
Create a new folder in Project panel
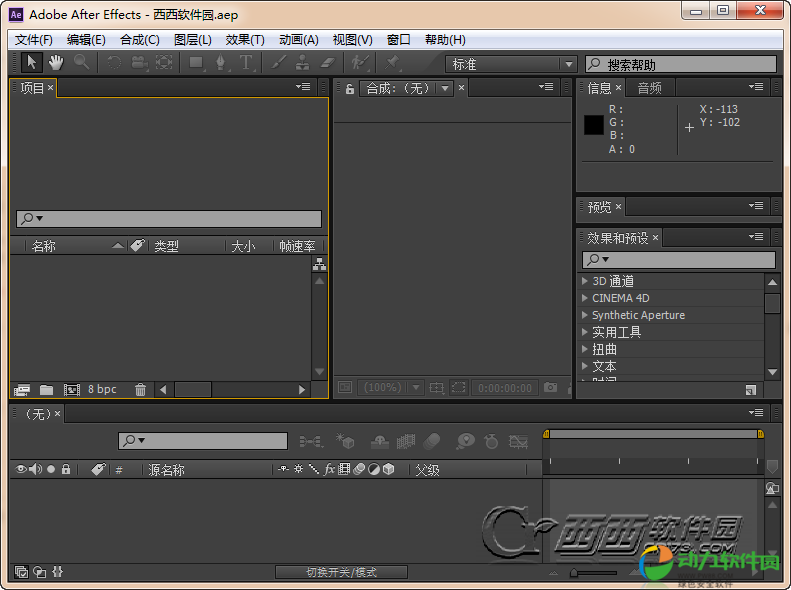click(x=46, y=389)
